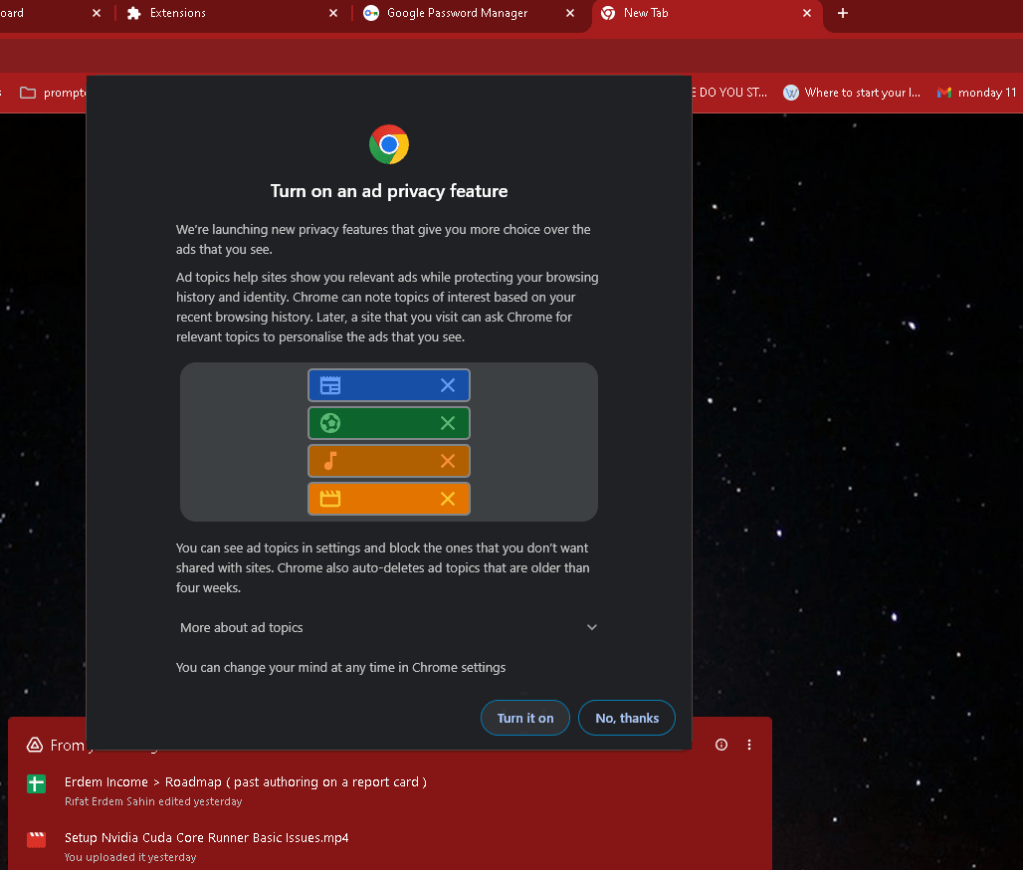This screenshot has height=870, width=1023.
Task: Click Turn on an ad privacy feature heading
Action: [389, 191]
